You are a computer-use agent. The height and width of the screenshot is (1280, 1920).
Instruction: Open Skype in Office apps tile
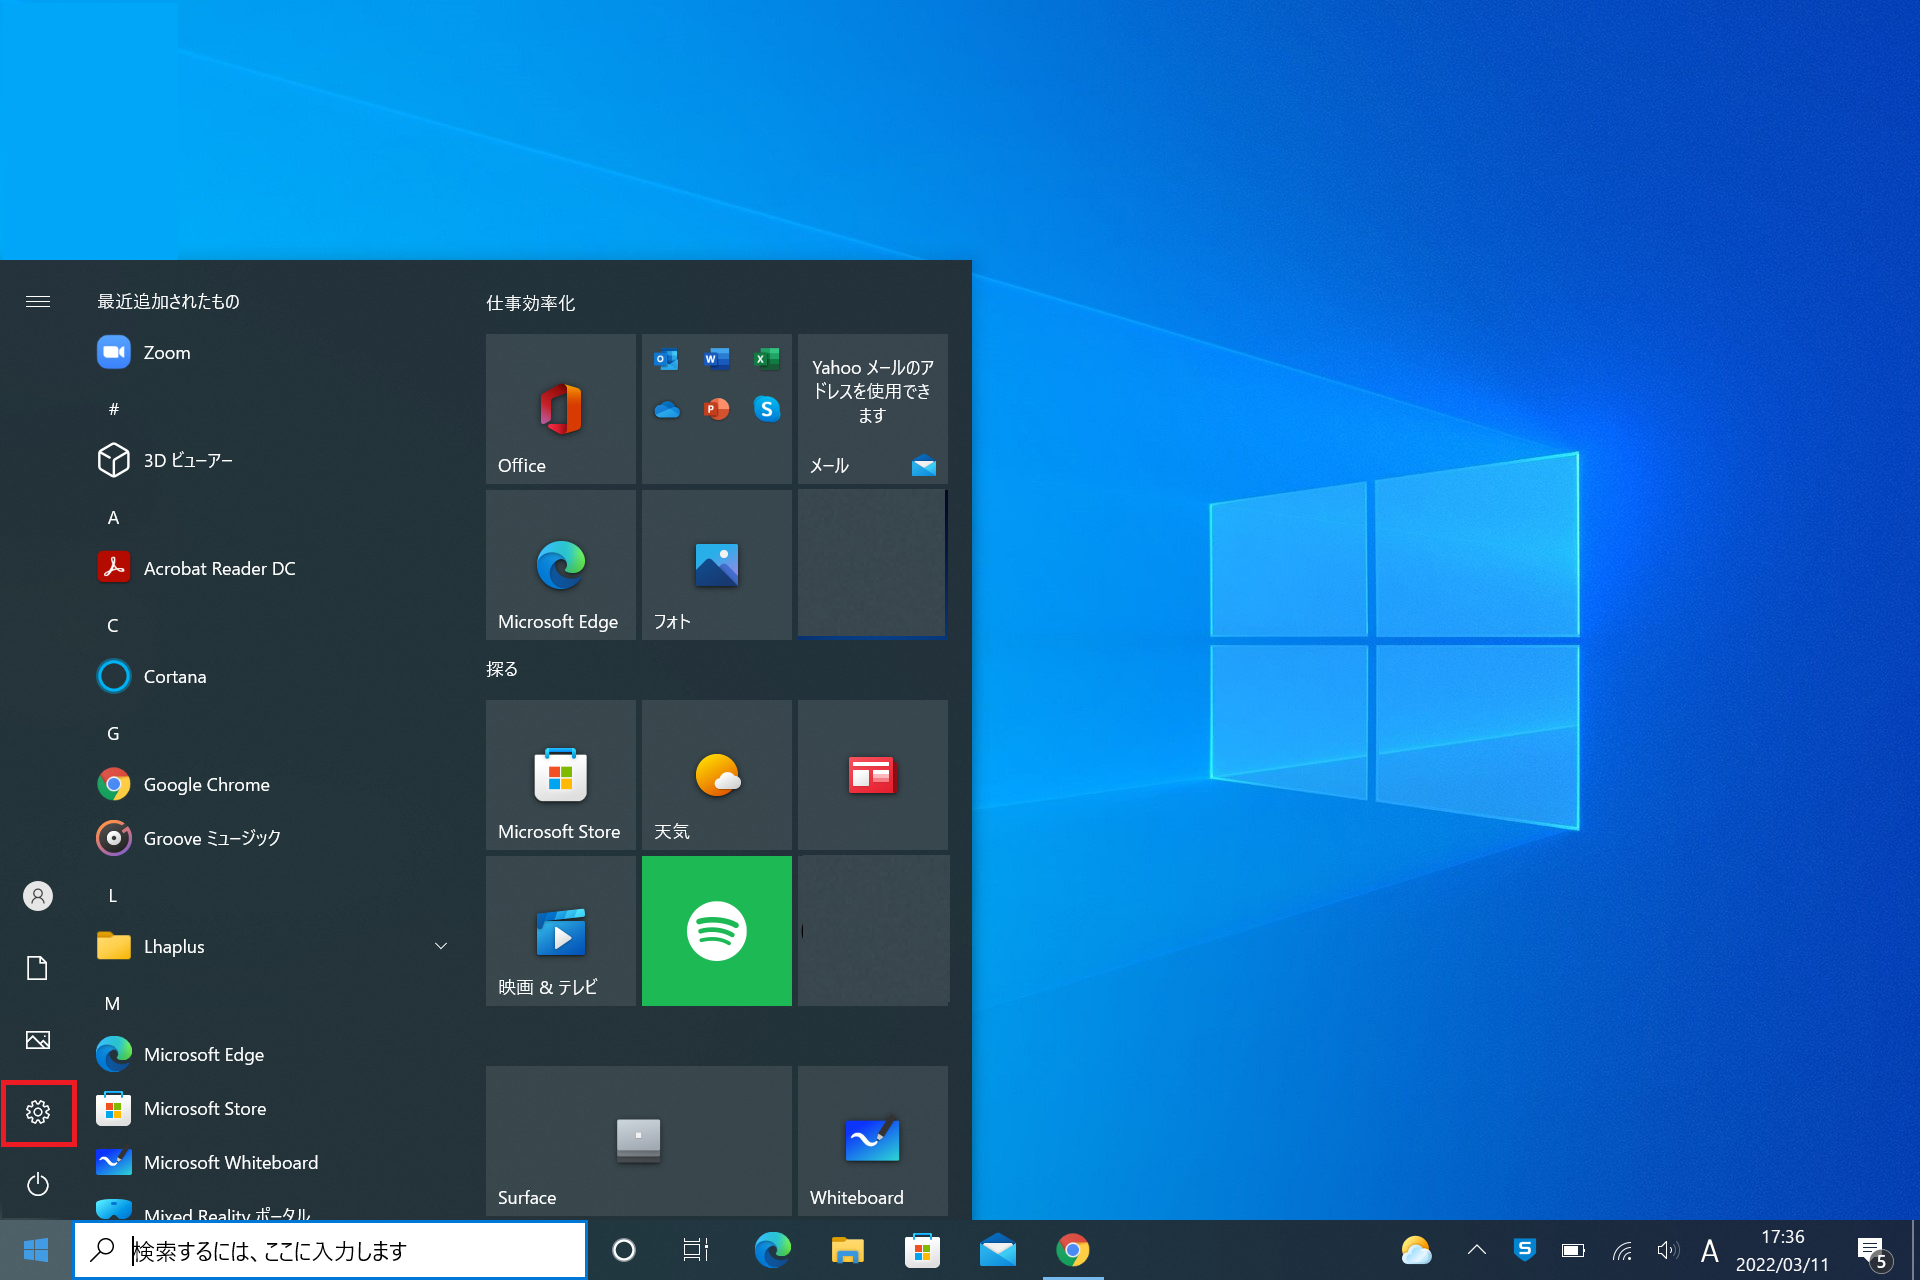pyautogui.click(x=767, y=409)
